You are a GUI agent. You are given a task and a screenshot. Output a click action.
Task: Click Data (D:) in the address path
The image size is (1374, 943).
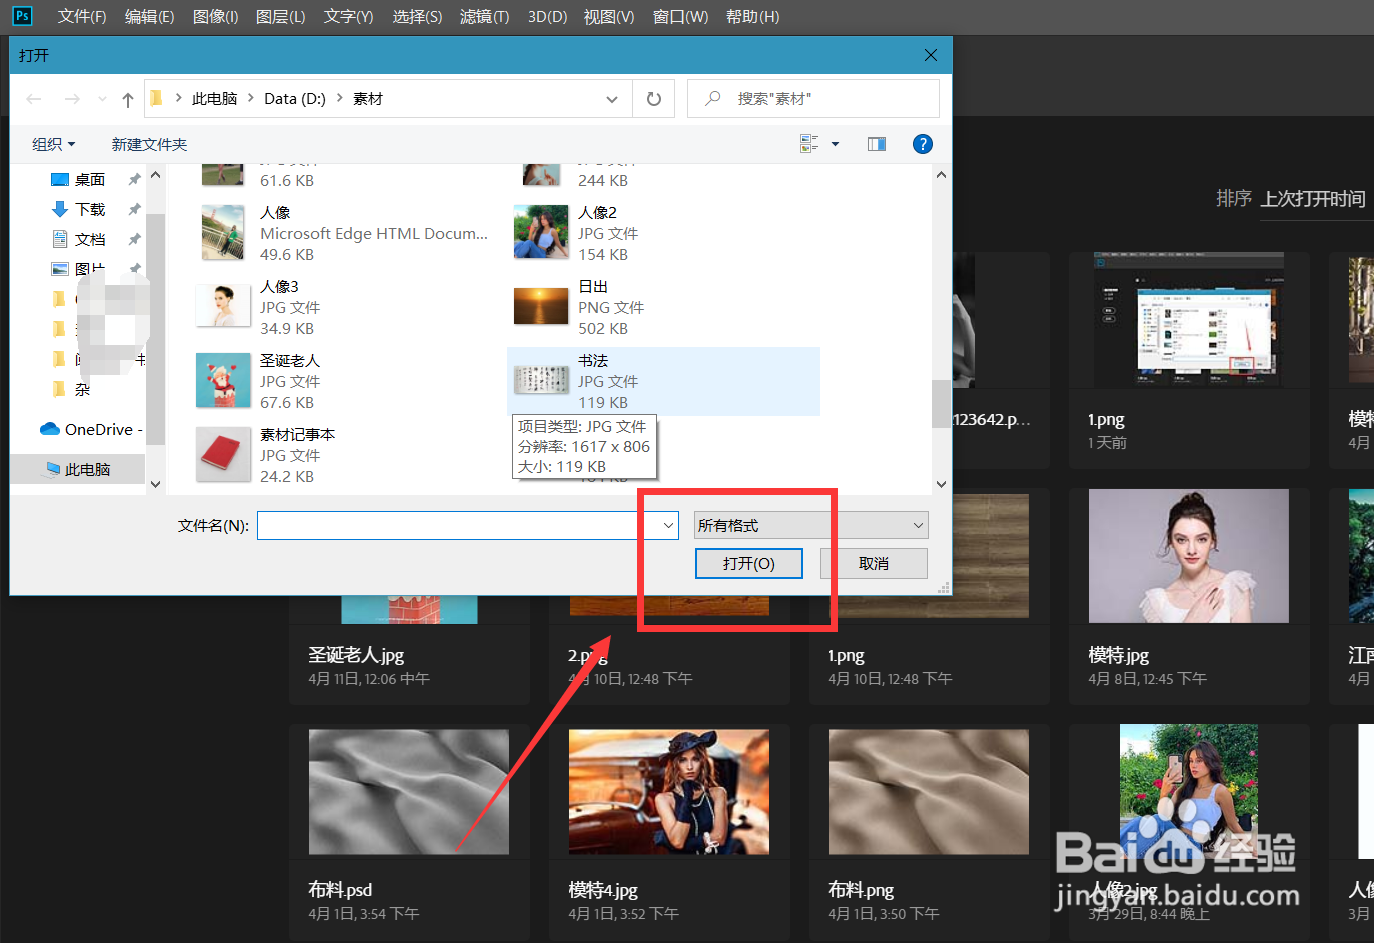coord(295,99)
